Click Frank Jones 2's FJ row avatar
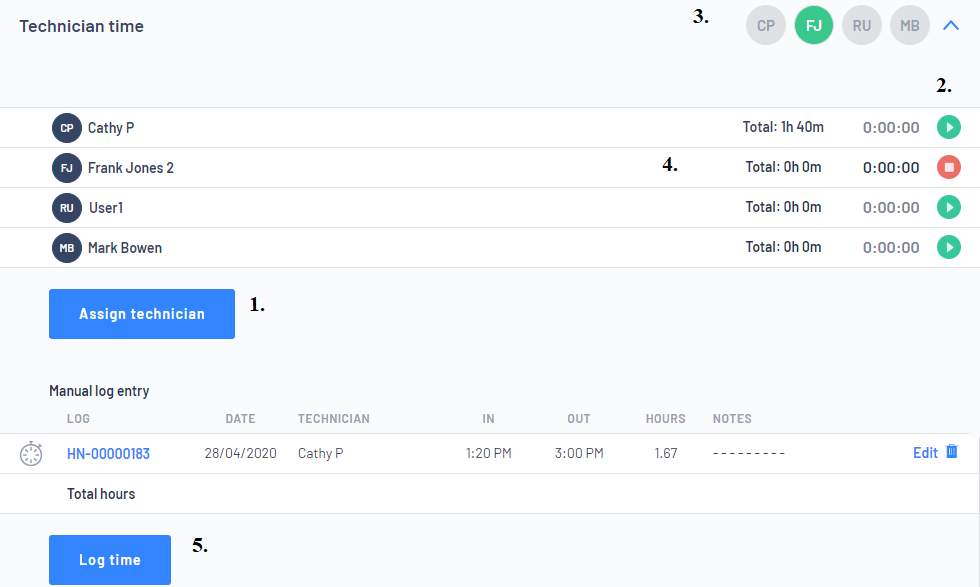The image size is (980, 587). tap(67, 168)
